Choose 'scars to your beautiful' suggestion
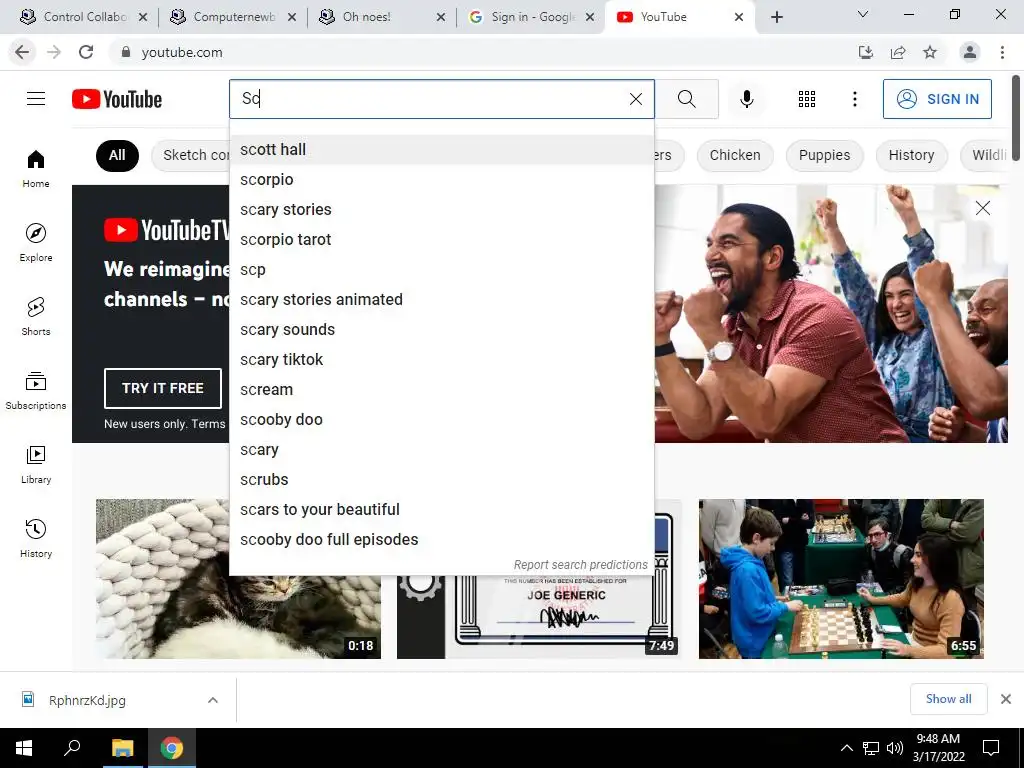Image resolution: width=1024 pixels, height=768 pixels. [441, 510]
